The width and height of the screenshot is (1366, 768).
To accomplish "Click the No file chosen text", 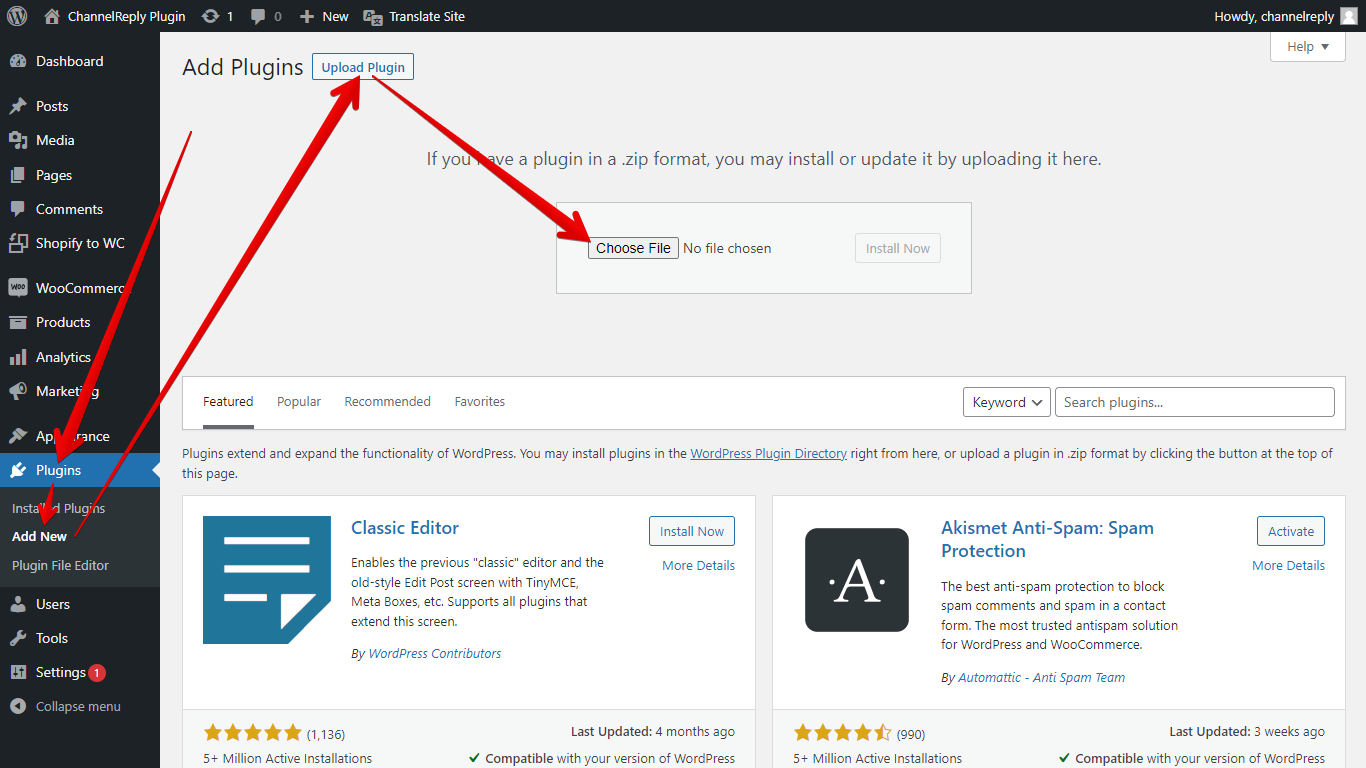I will pyautogui.click(x=727, y=248).
